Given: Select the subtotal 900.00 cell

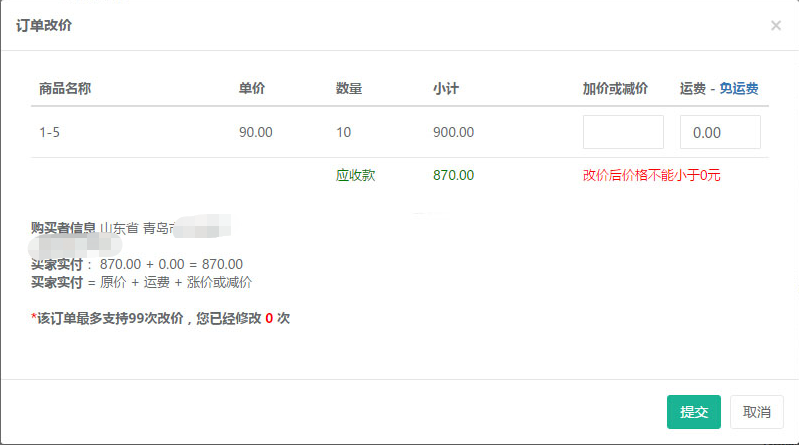Looking at the screenshot, I should tap(454, 132).
